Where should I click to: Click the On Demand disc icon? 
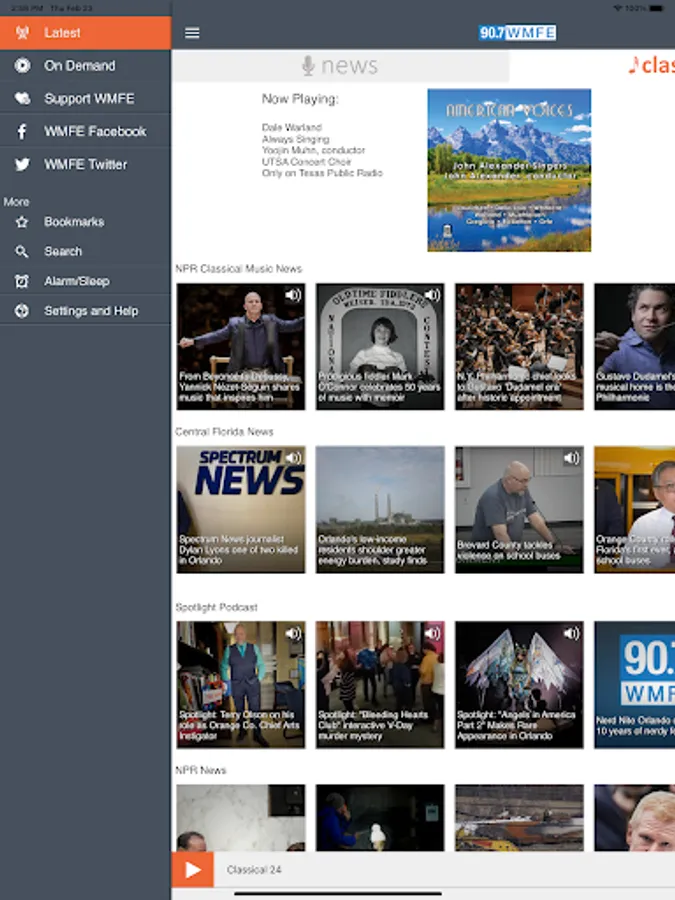[22, 65]
